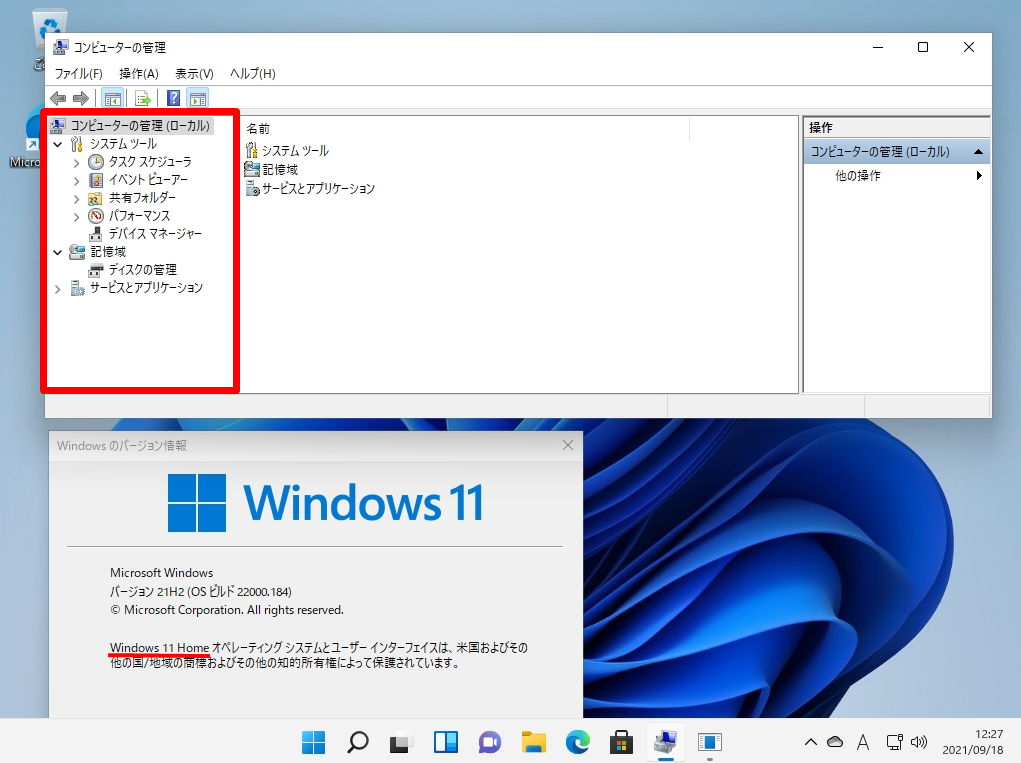Expand サービスとアプリケーション in the tree
This screenshot has width=1021, height=763.
coord(58,288)
